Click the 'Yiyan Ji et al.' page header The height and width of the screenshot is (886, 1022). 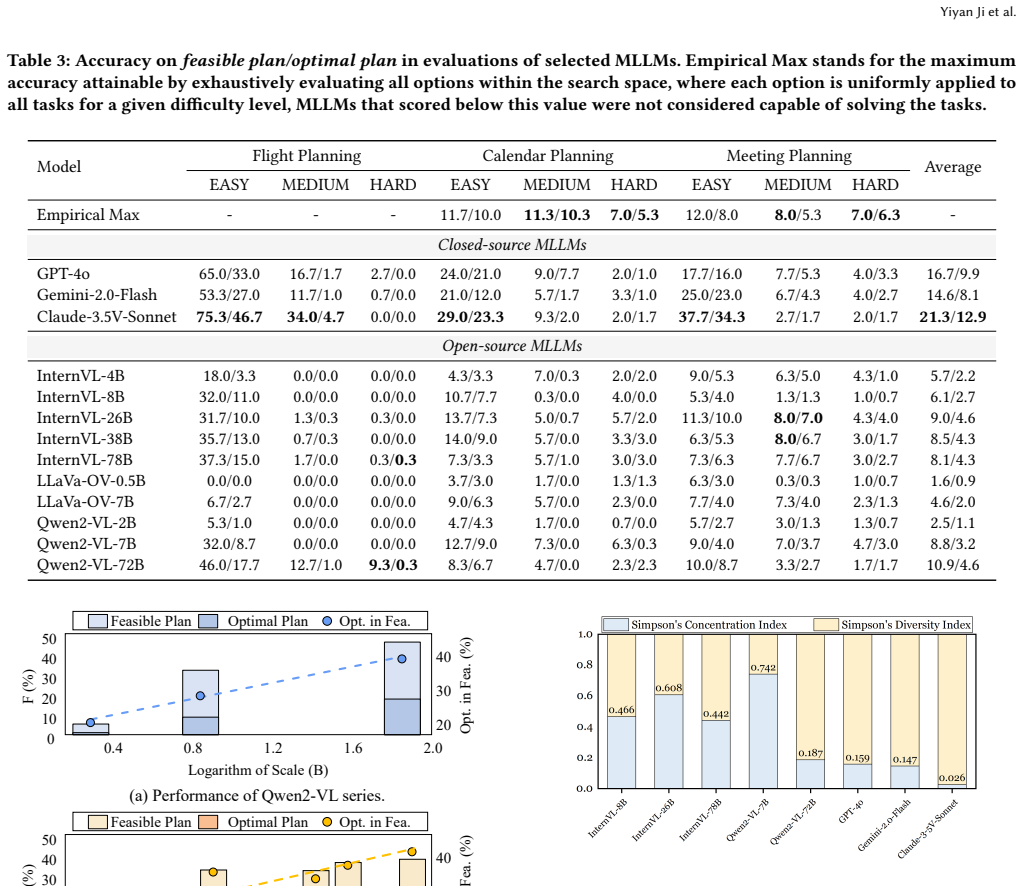coord(977,12)
